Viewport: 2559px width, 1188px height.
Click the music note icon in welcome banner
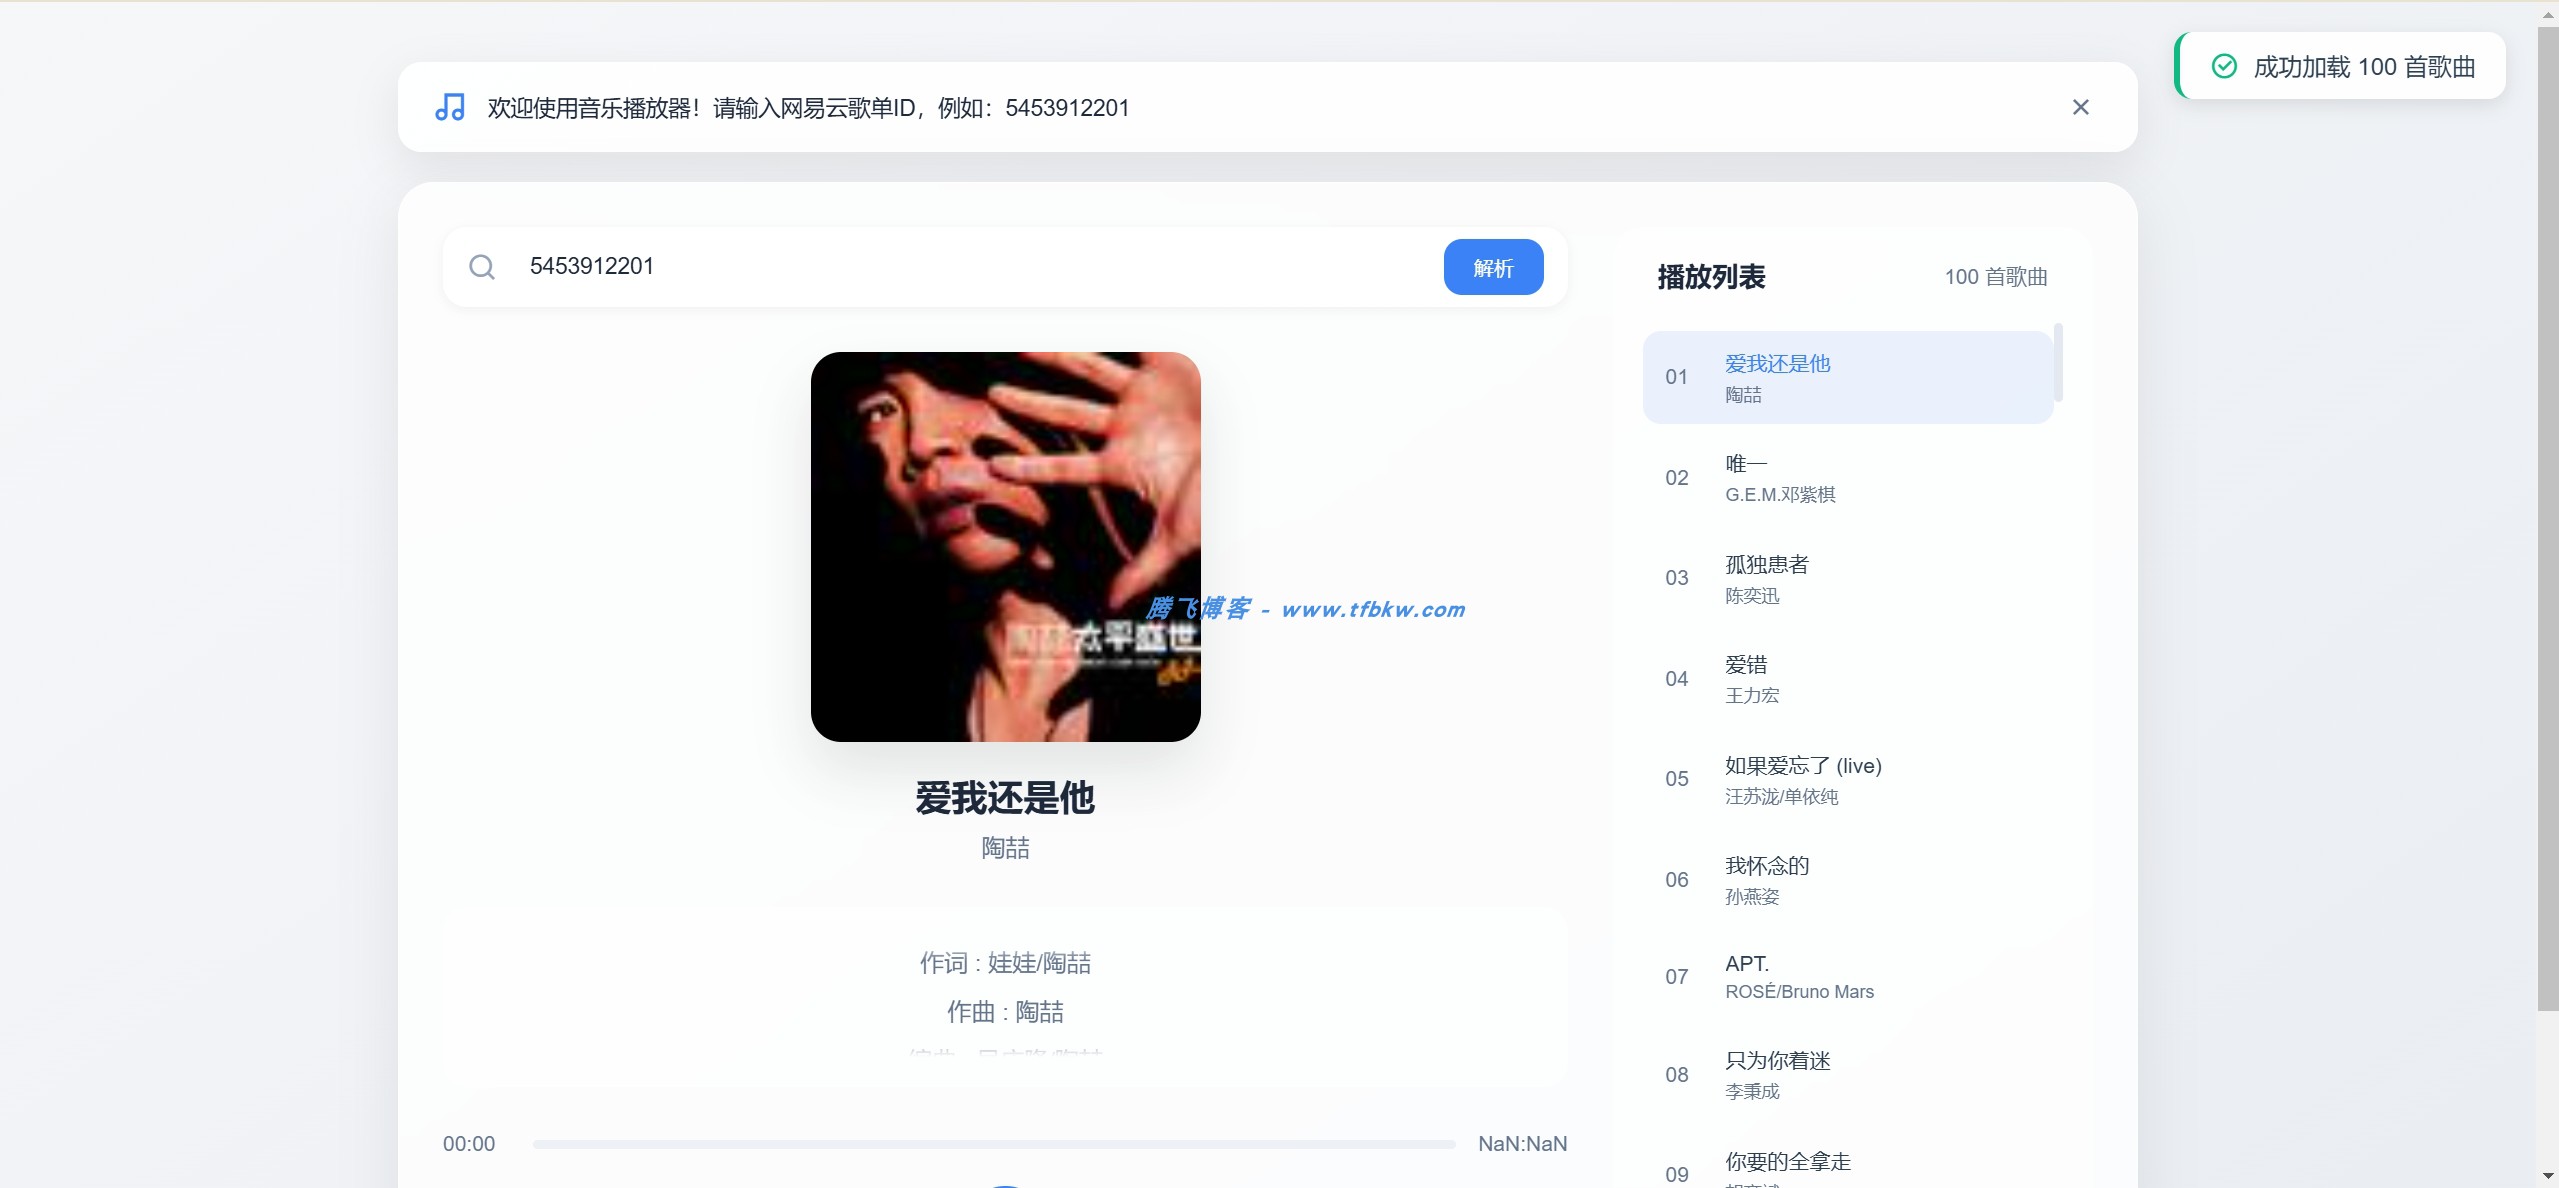pyautogui.click(x=449, y=107)
